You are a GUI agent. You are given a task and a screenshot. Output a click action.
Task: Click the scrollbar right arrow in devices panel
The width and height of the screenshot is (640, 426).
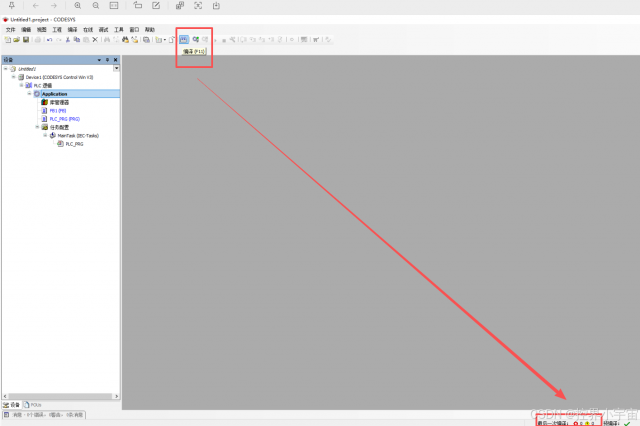116,396
